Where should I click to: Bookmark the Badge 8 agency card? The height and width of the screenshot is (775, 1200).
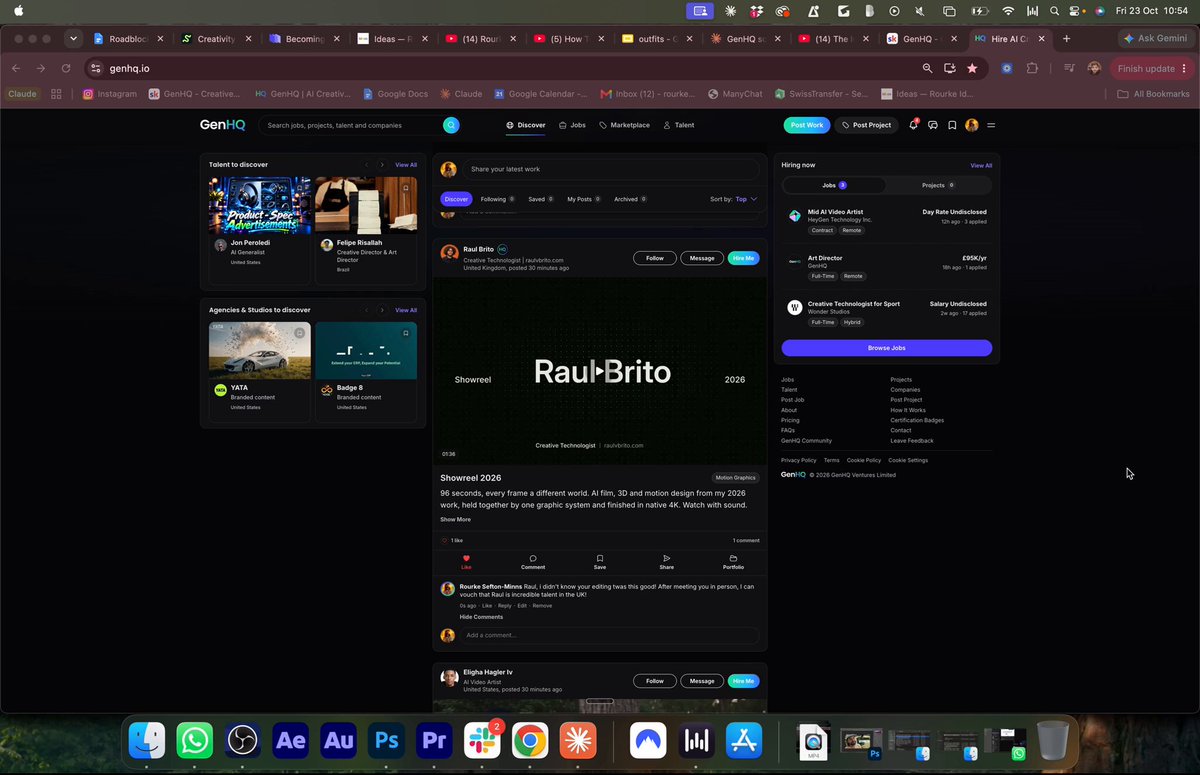[406, 333]
